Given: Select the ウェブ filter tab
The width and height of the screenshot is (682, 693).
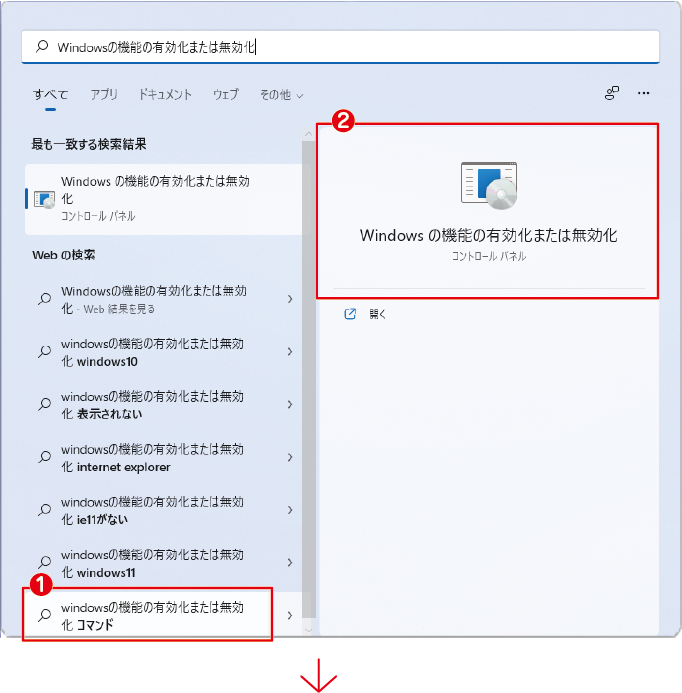Looking at the screenshot, I should 226,94.
